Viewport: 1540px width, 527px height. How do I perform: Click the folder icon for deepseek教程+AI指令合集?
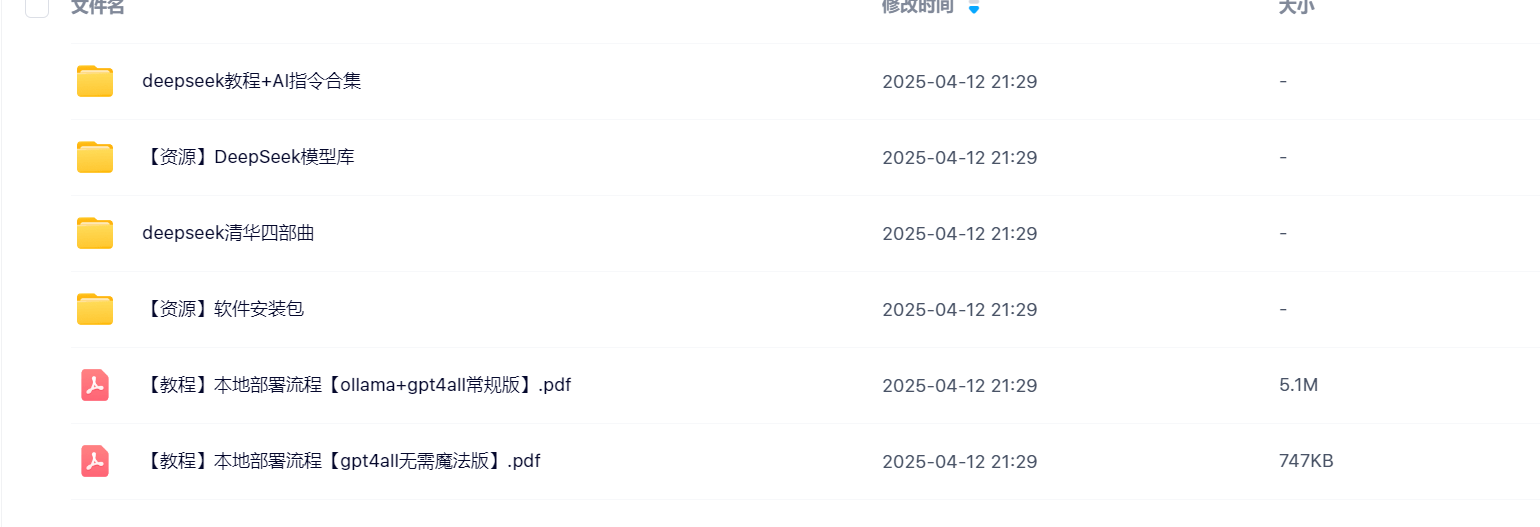(95, 81)
